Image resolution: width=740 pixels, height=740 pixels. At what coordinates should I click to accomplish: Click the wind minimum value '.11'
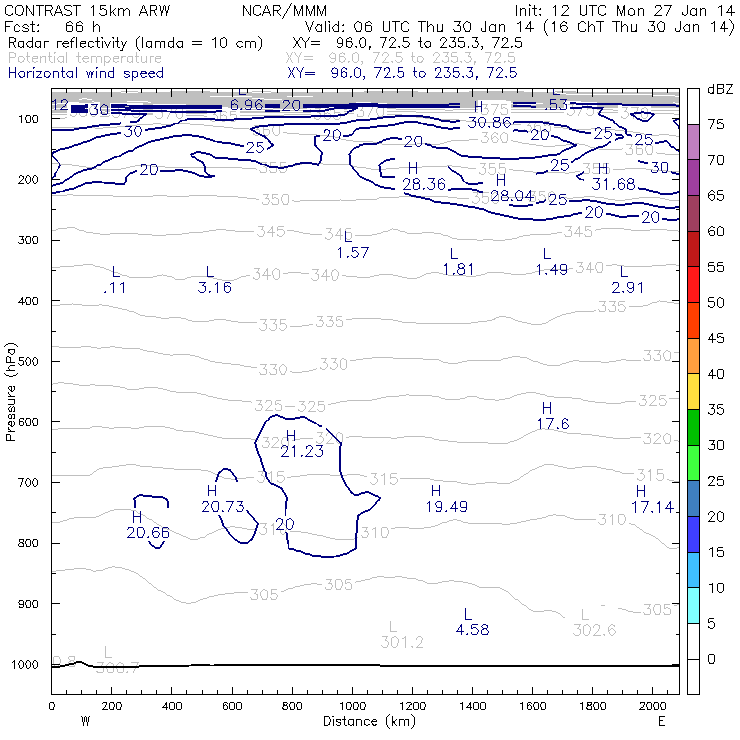(x=115, y=288)
